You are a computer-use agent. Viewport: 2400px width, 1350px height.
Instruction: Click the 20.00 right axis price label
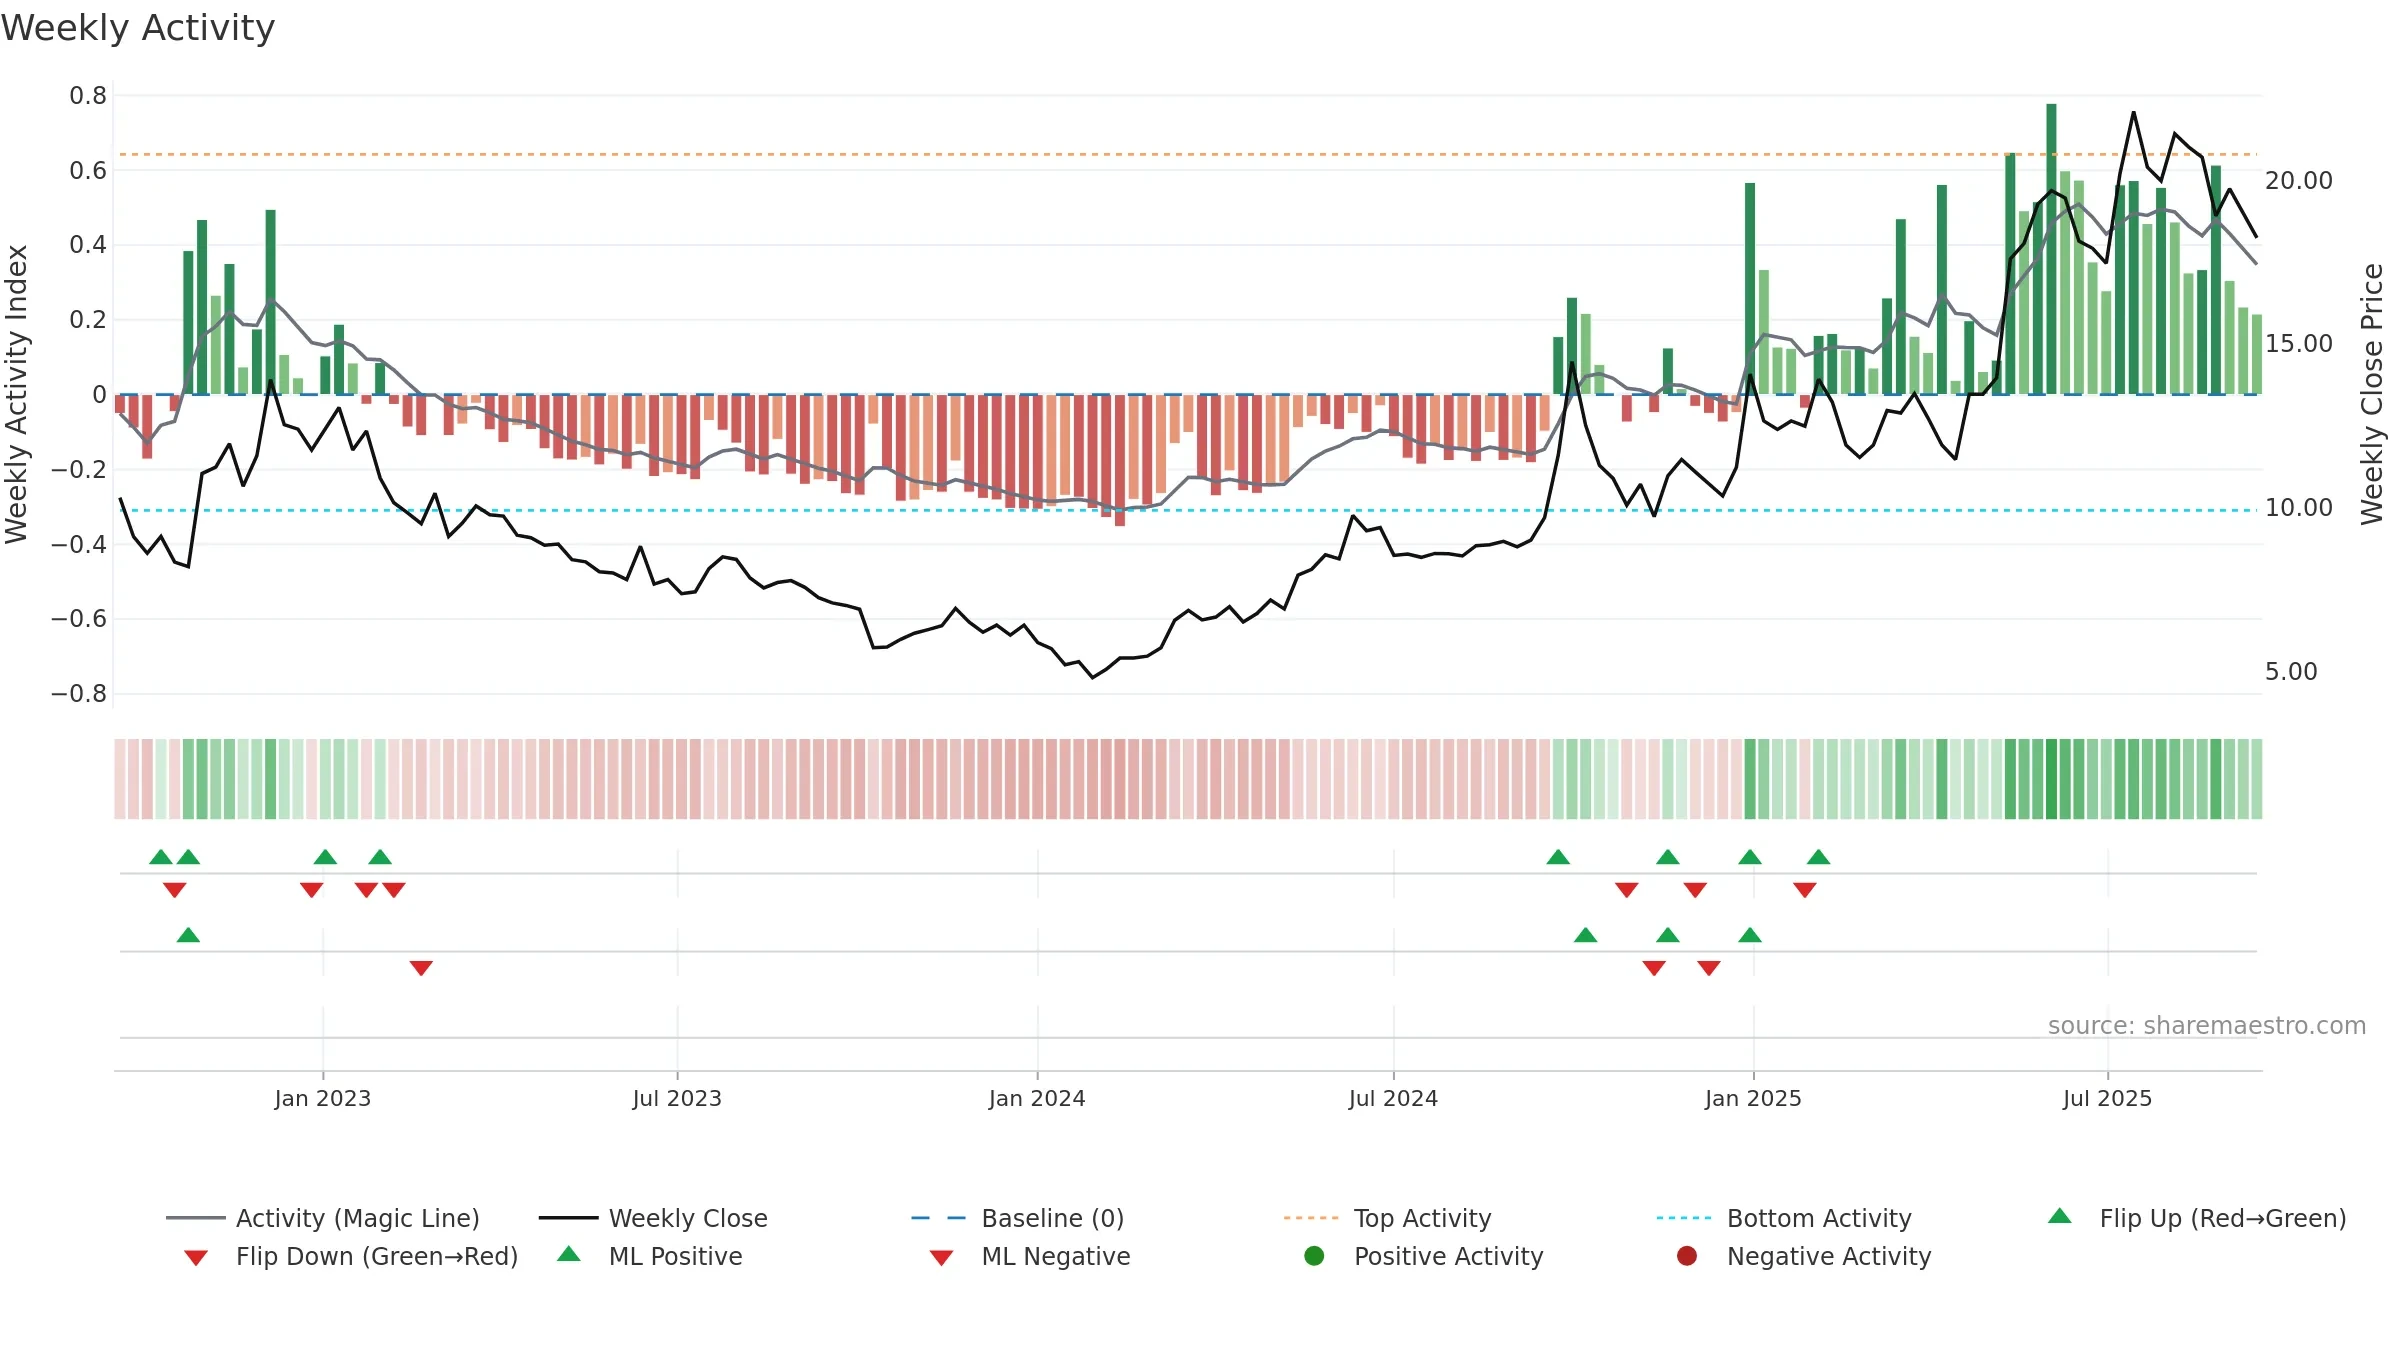2298,181
